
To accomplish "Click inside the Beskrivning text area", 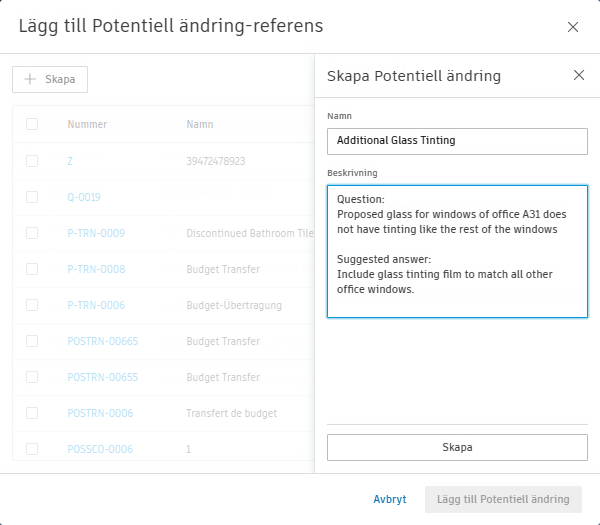I will coord(457,251).
